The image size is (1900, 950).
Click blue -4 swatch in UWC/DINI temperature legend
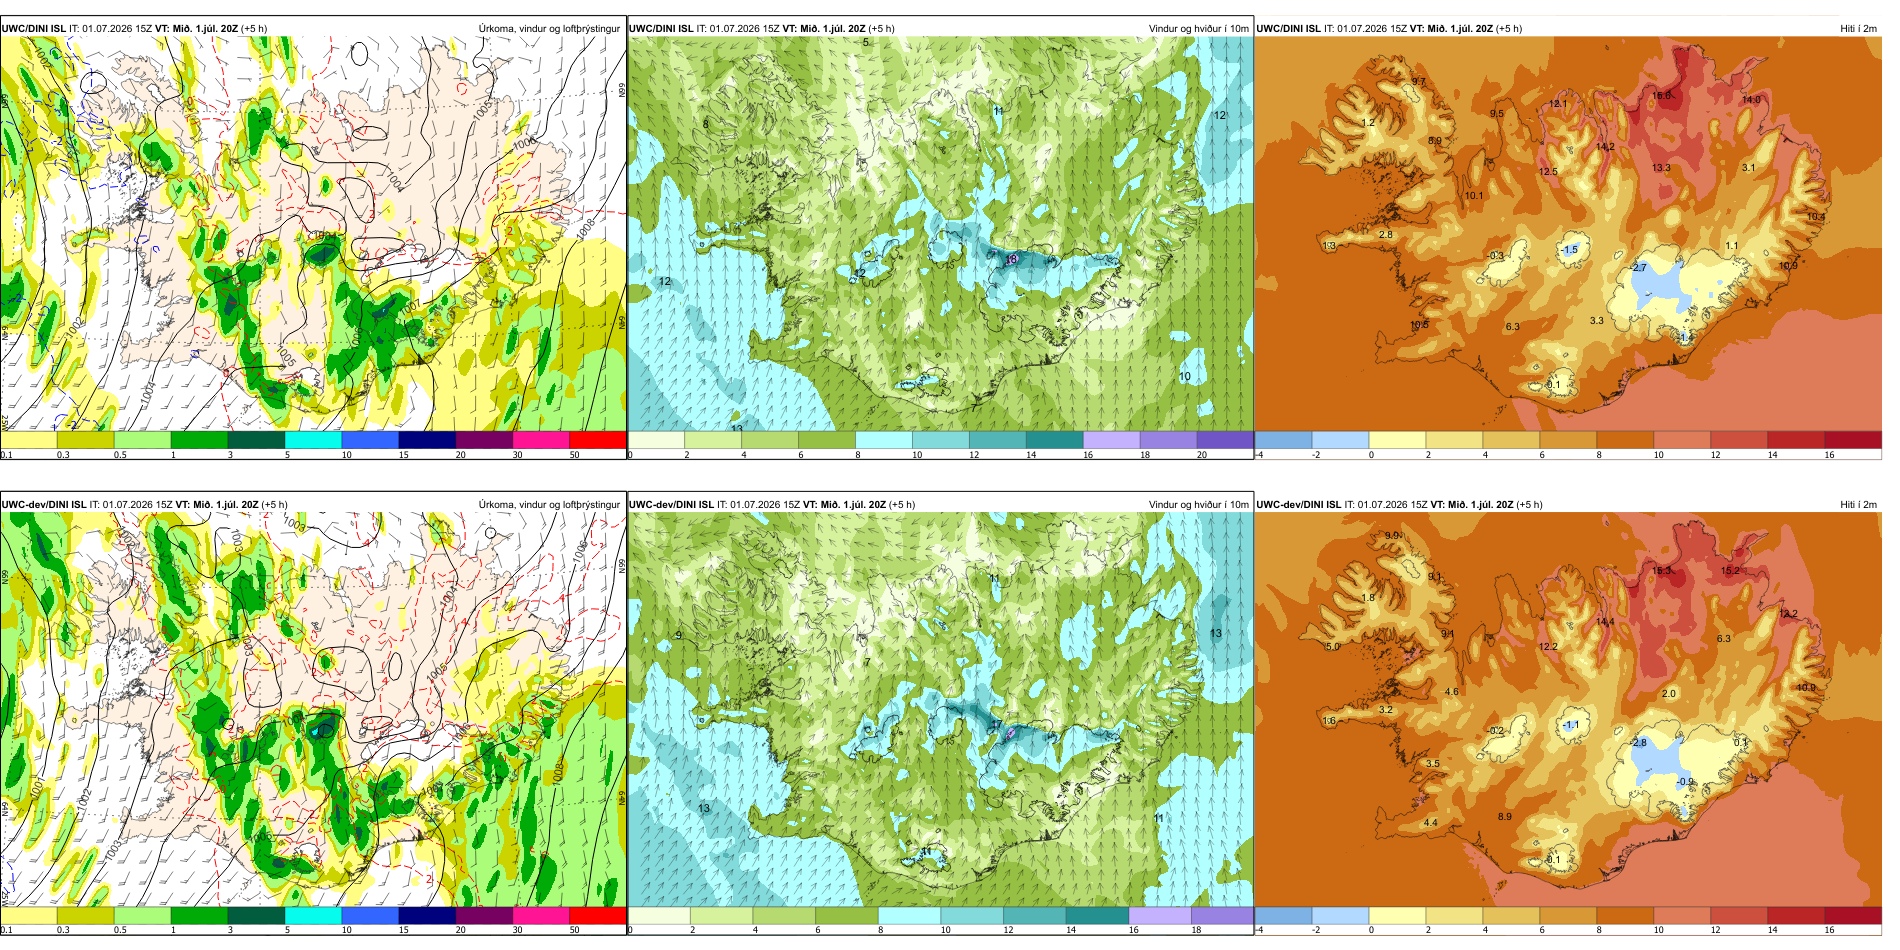coord(1283,440)
